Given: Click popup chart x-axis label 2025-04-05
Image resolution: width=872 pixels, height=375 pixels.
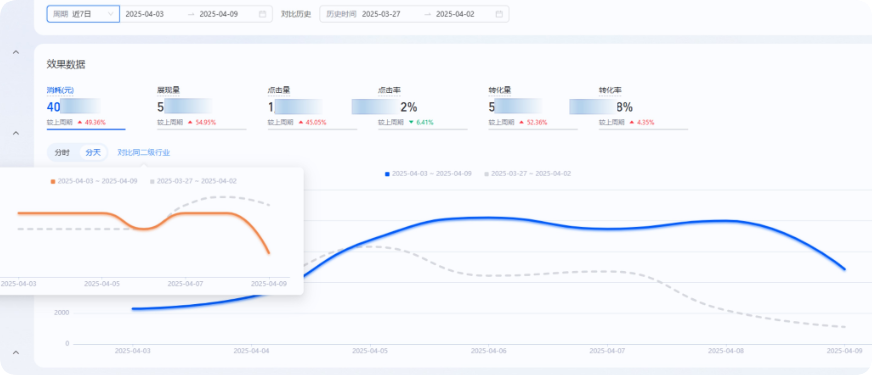Looking at the screenshot, I should click(x=102, y=283).
